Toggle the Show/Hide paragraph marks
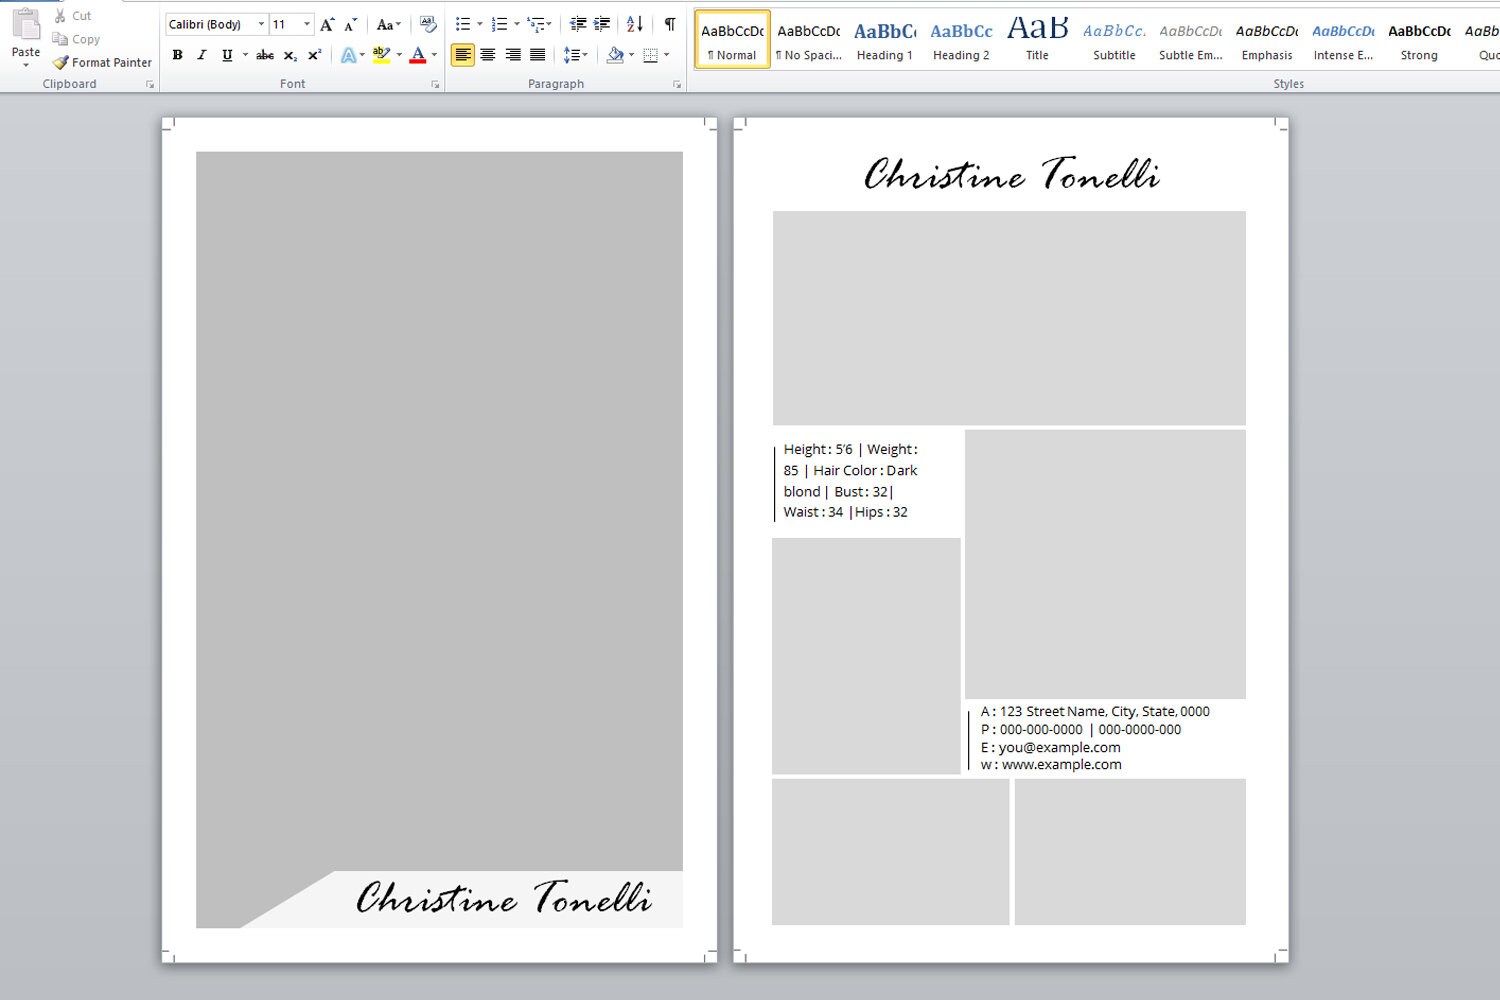The image size is (1500, 1000). pos(668,24)
